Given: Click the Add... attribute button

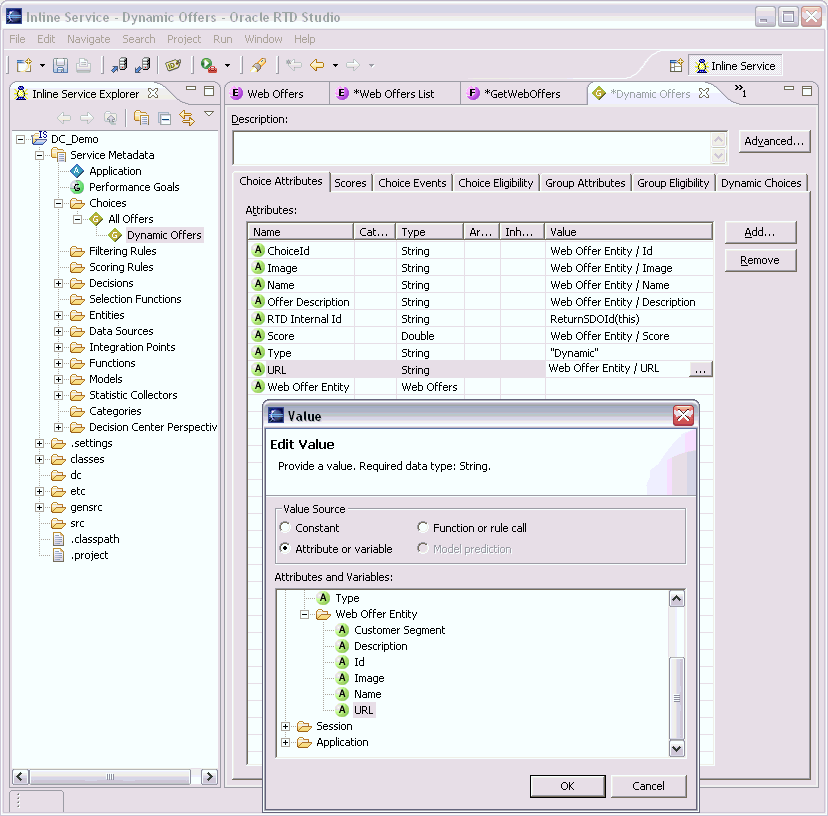Looking at the screenshot, I should tap(759, 232).
